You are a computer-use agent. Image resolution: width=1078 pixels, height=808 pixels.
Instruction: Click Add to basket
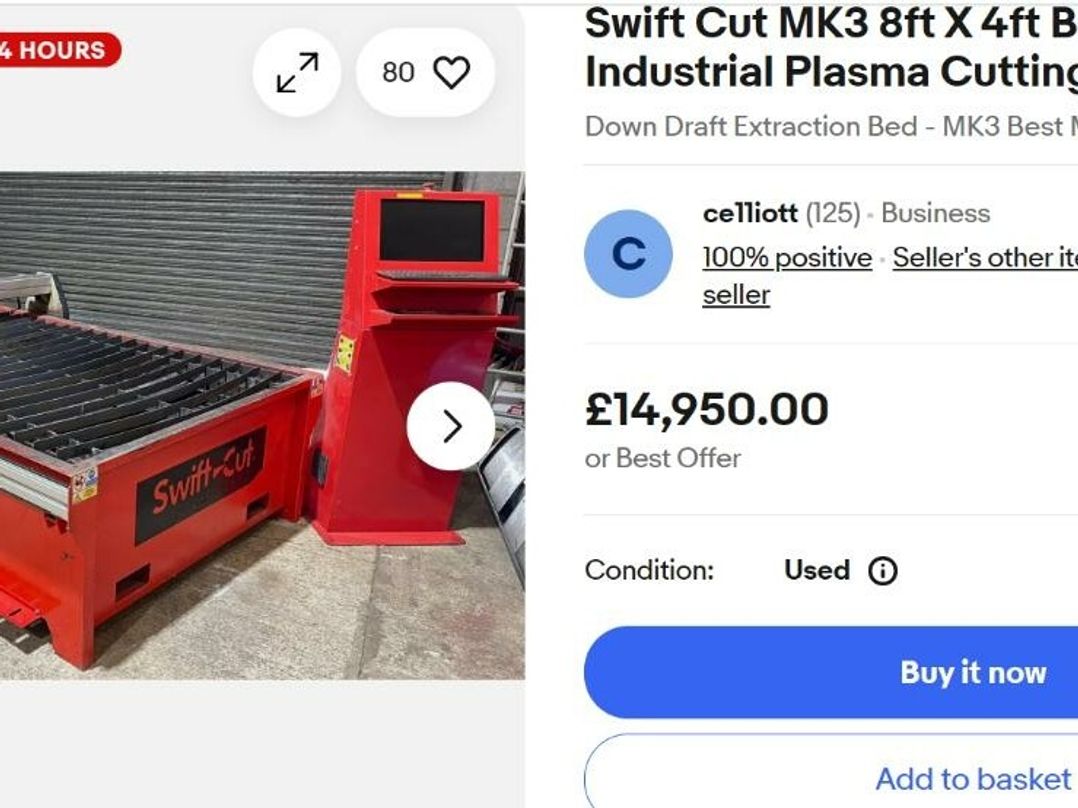(x=972, y=778)
